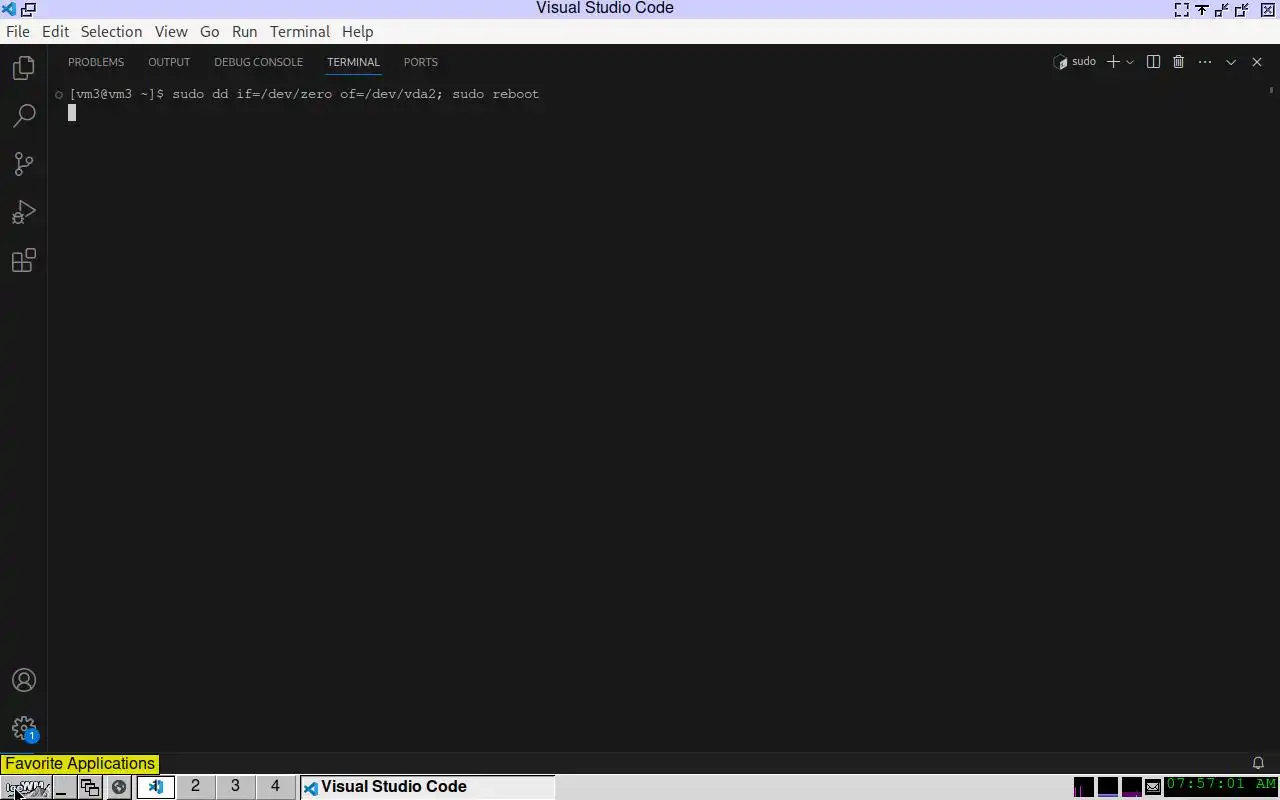Close the terminal panel

point(1257,62)
